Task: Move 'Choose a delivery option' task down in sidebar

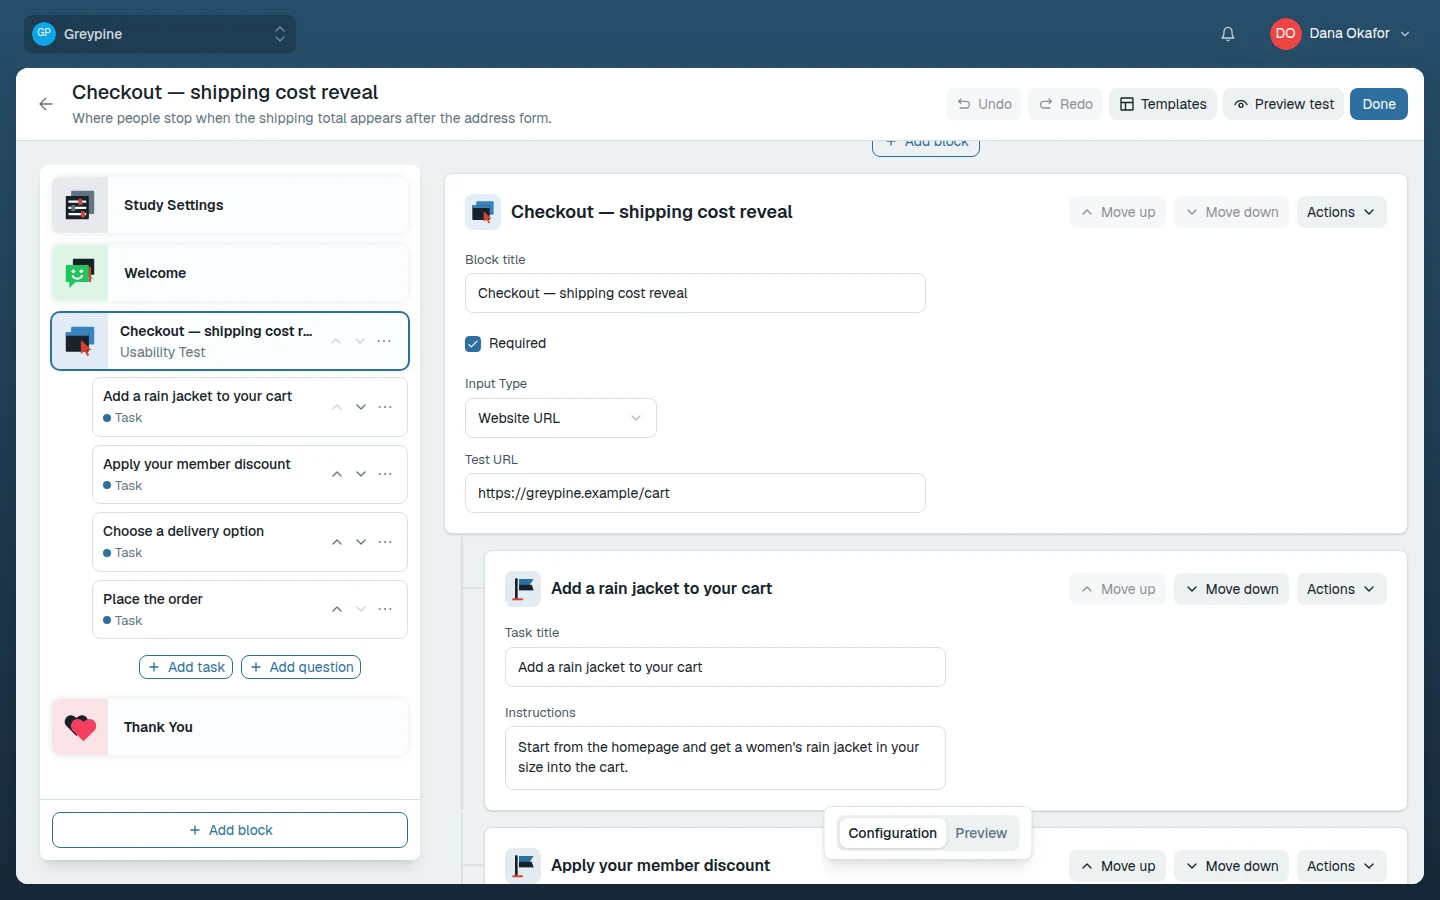Action: click(x=361, y=542)
